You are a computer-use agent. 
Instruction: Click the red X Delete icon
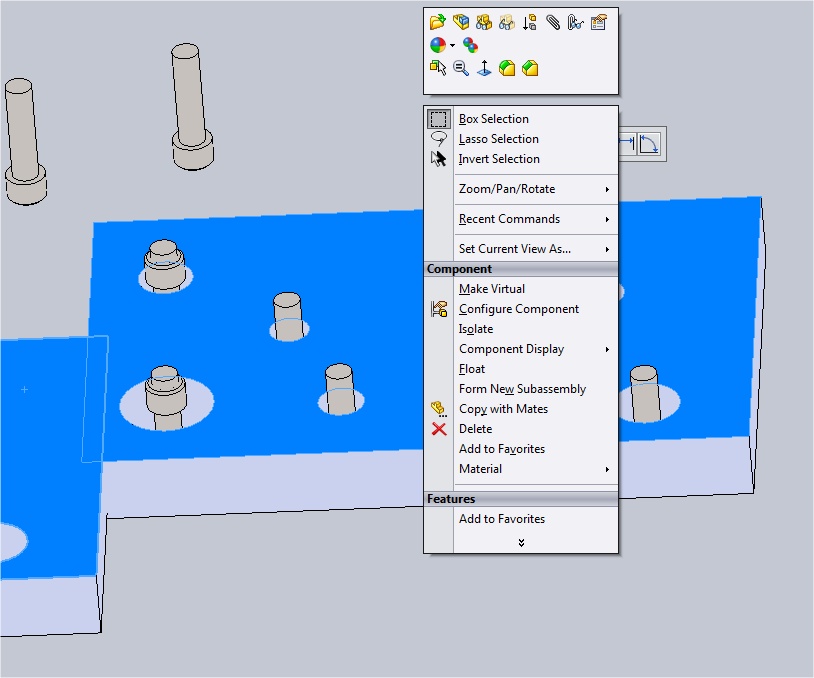[439, 429]
